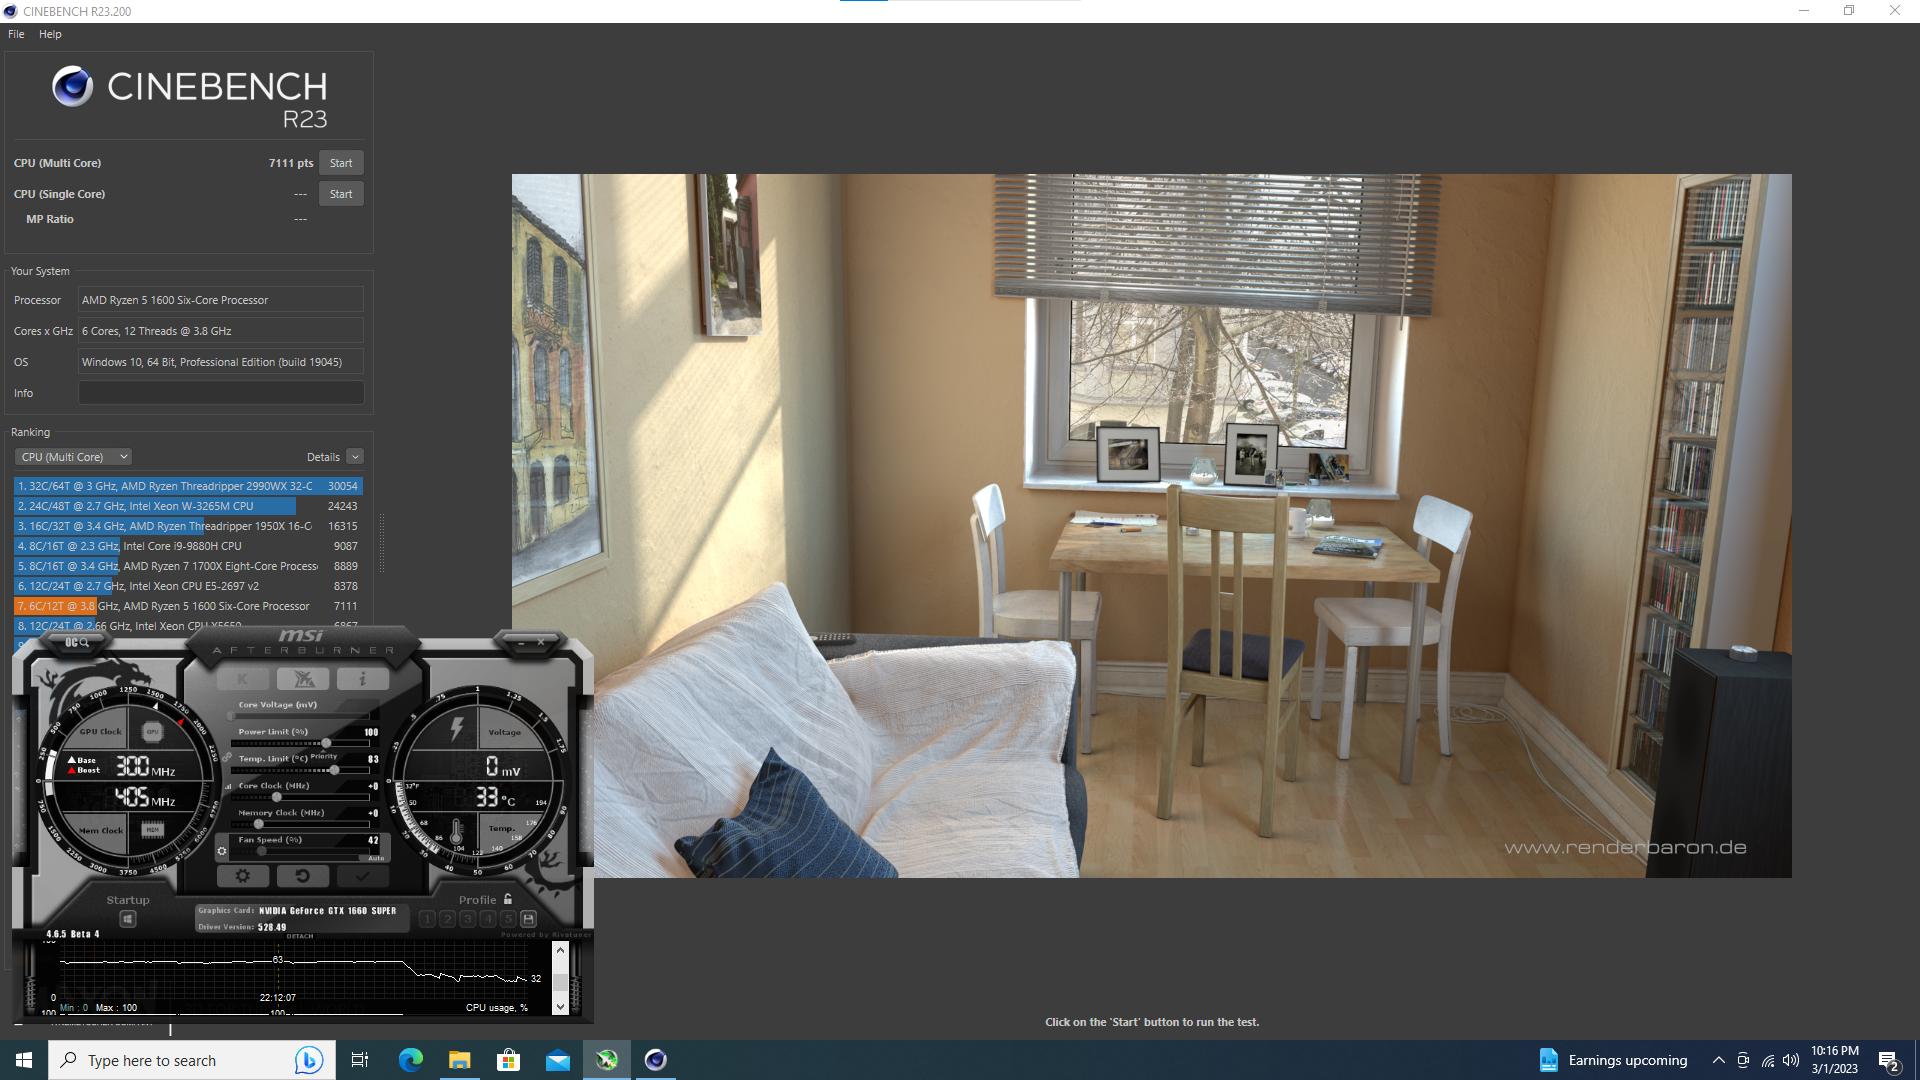
Task: Select Afterburner profile slot 1
Action: [x=428, y=919]
